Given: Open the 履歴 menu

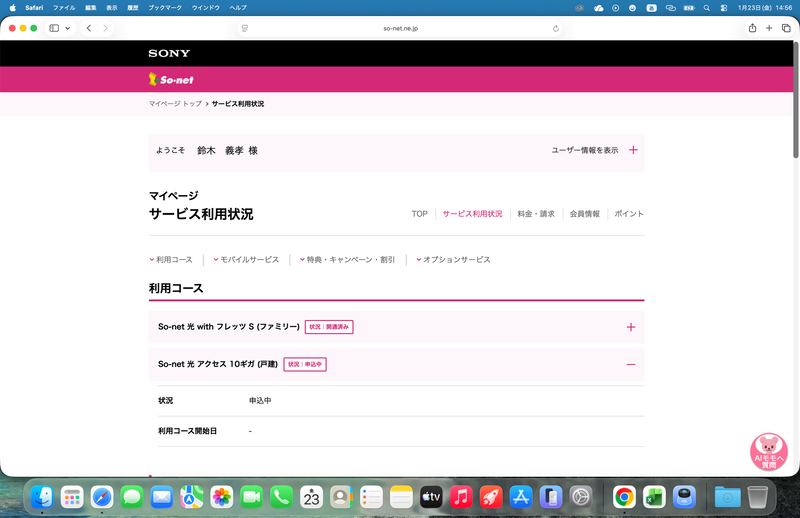Looking at the screenshot, I should tap(133, 8).
